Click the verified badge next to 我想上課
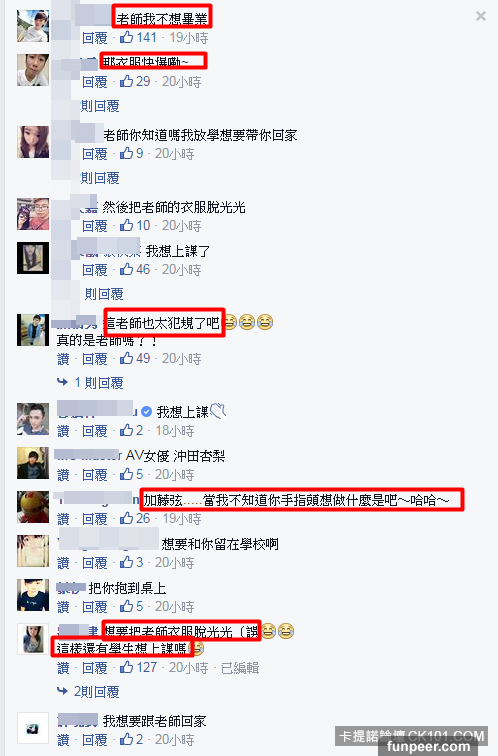The width and height of the screenshot is (498, 756). coord(147,412)
